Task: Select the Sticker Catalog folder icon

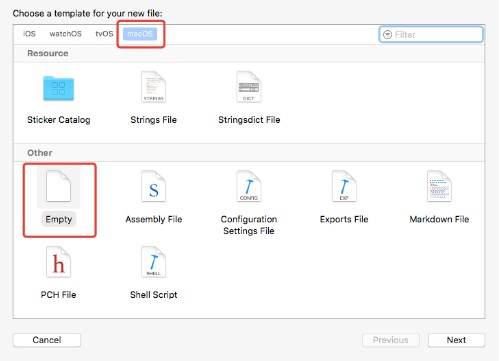Action: pyautogui.click(x=58, y=88)
